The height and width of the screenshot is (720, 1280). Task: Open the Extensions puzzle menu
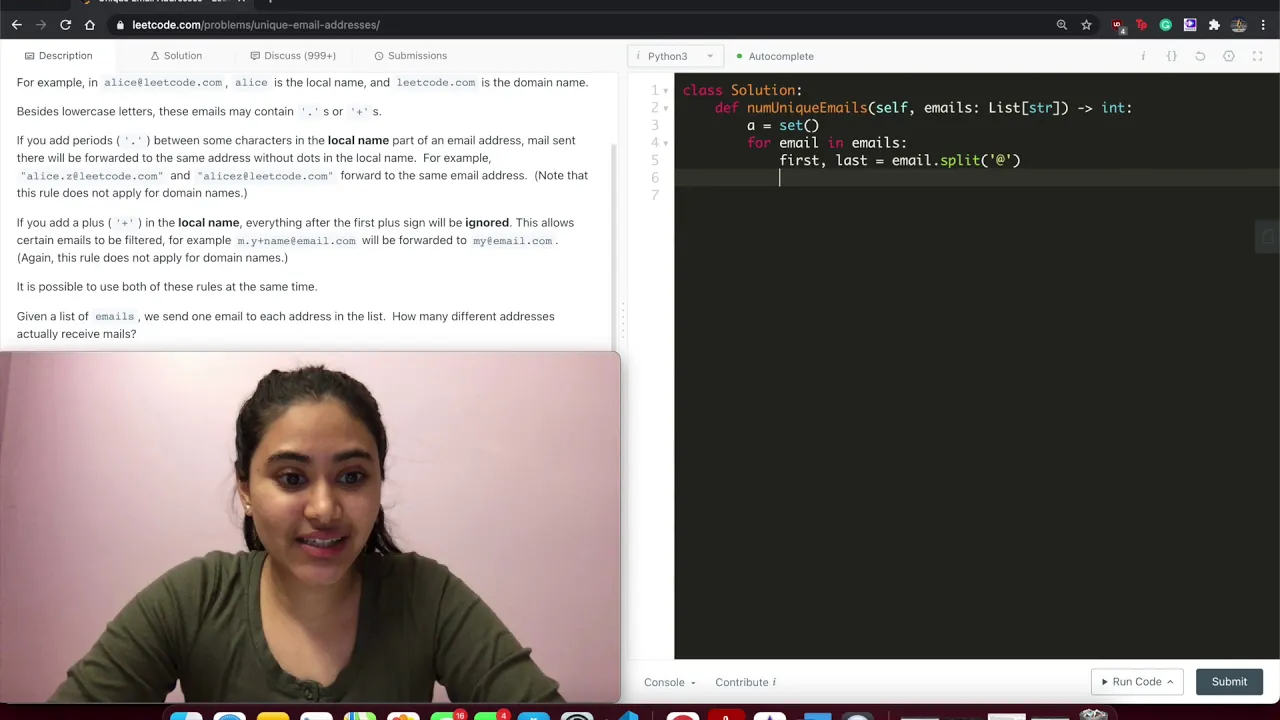pos(1214,25)
